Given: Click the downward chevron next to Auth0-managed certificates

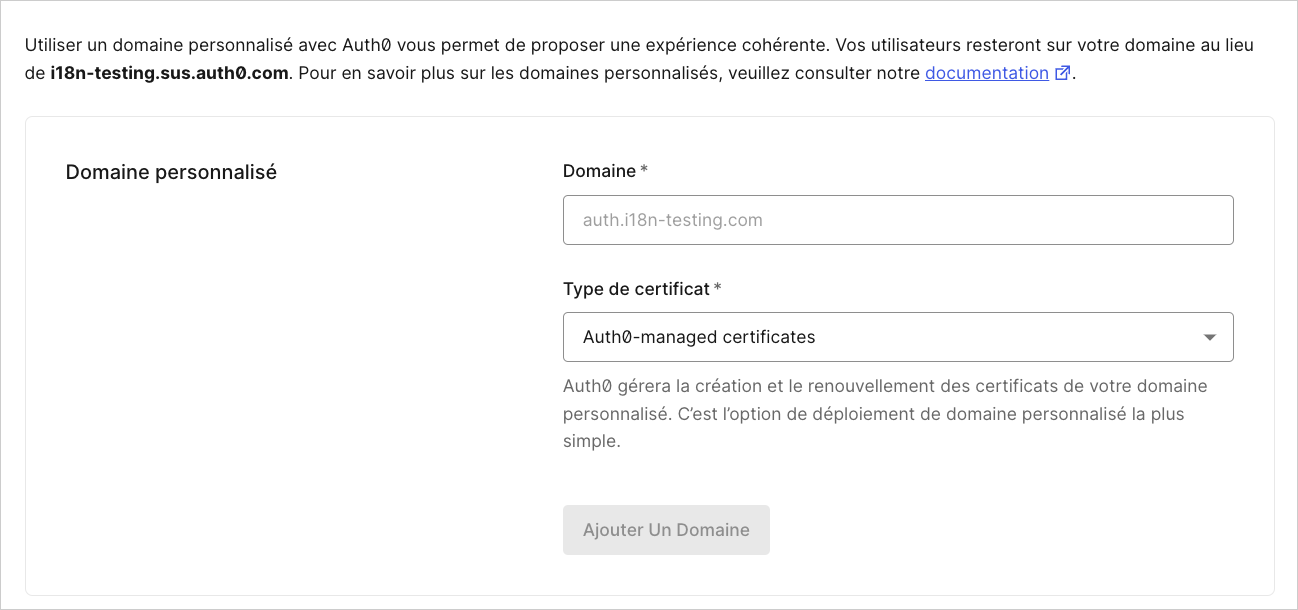Looking at the screenshot, I should (1210, 337).
